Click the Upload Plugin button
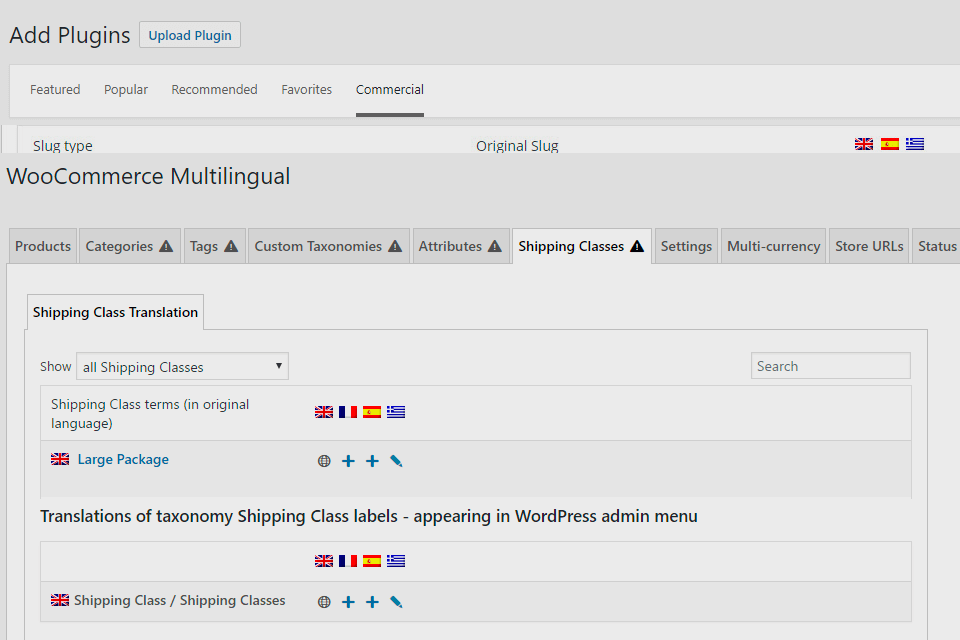Screen dimensions: 960x640 [x=190, y=35]
